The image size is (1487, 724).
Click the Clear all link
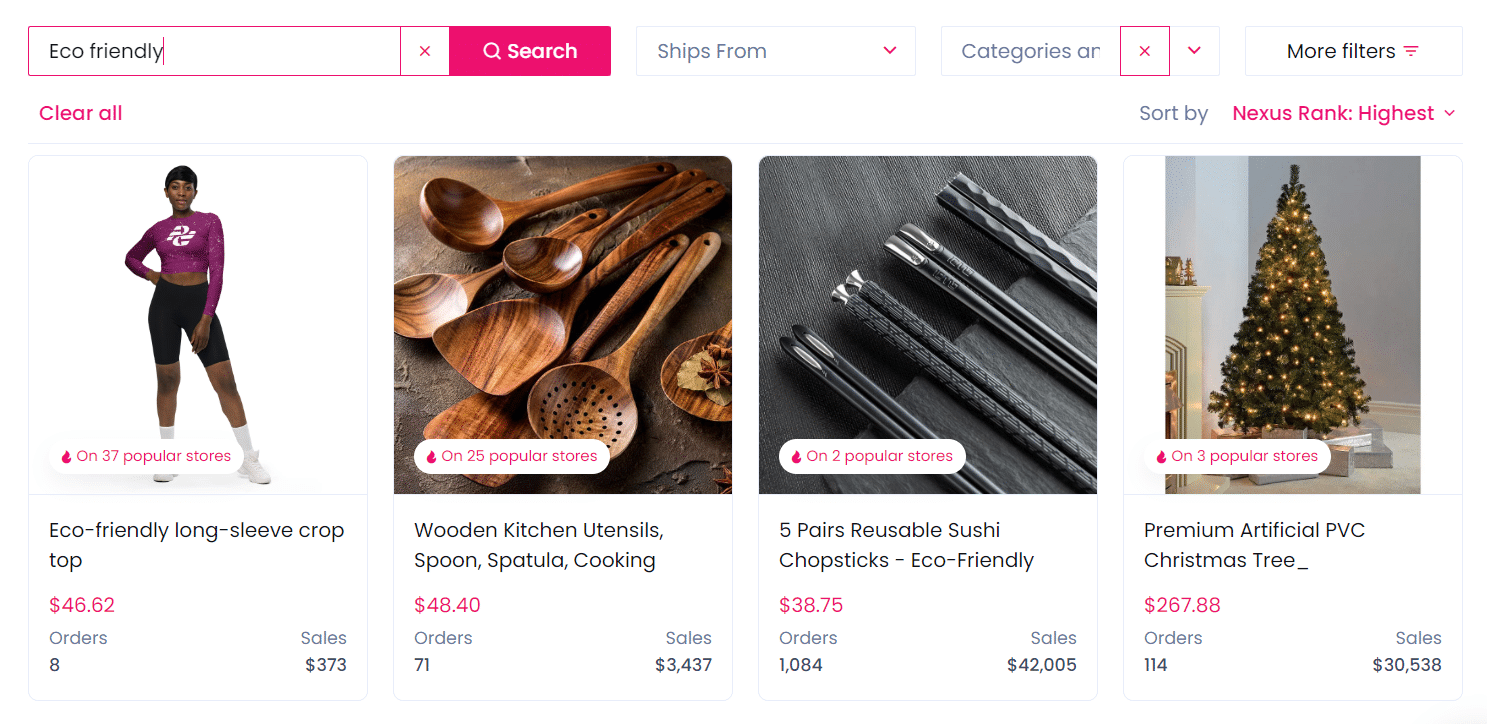81,113
